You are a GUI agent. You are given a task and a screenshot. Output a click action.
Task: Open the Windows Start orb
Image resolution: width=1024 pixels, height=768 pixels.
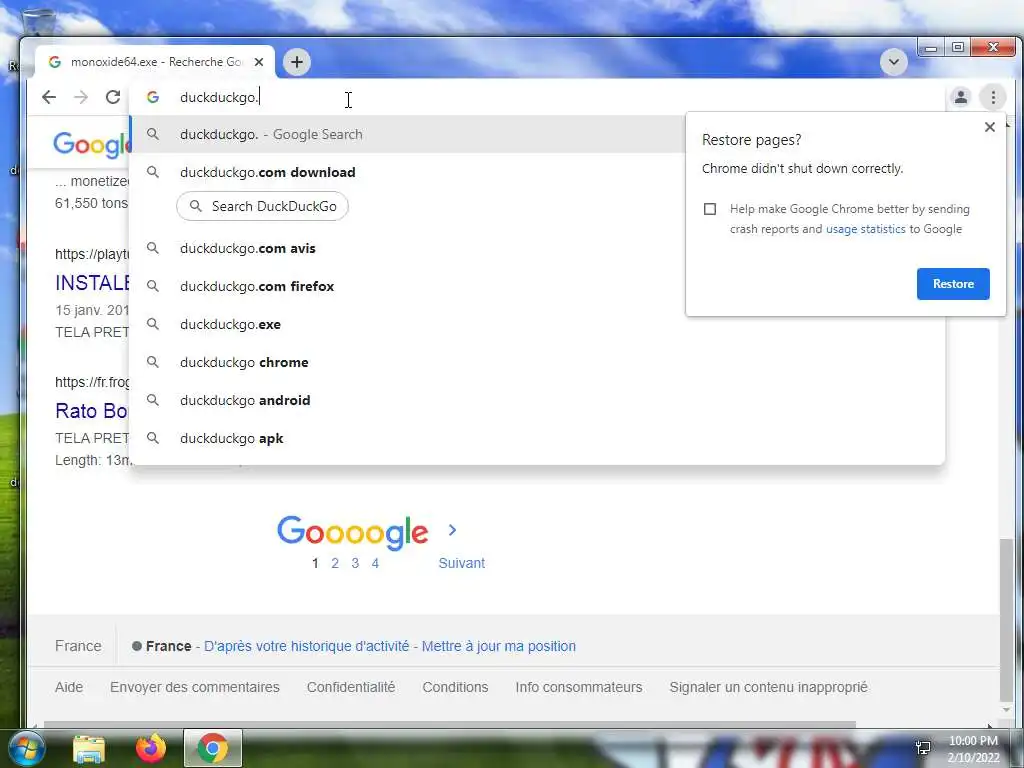click(26, 748)
